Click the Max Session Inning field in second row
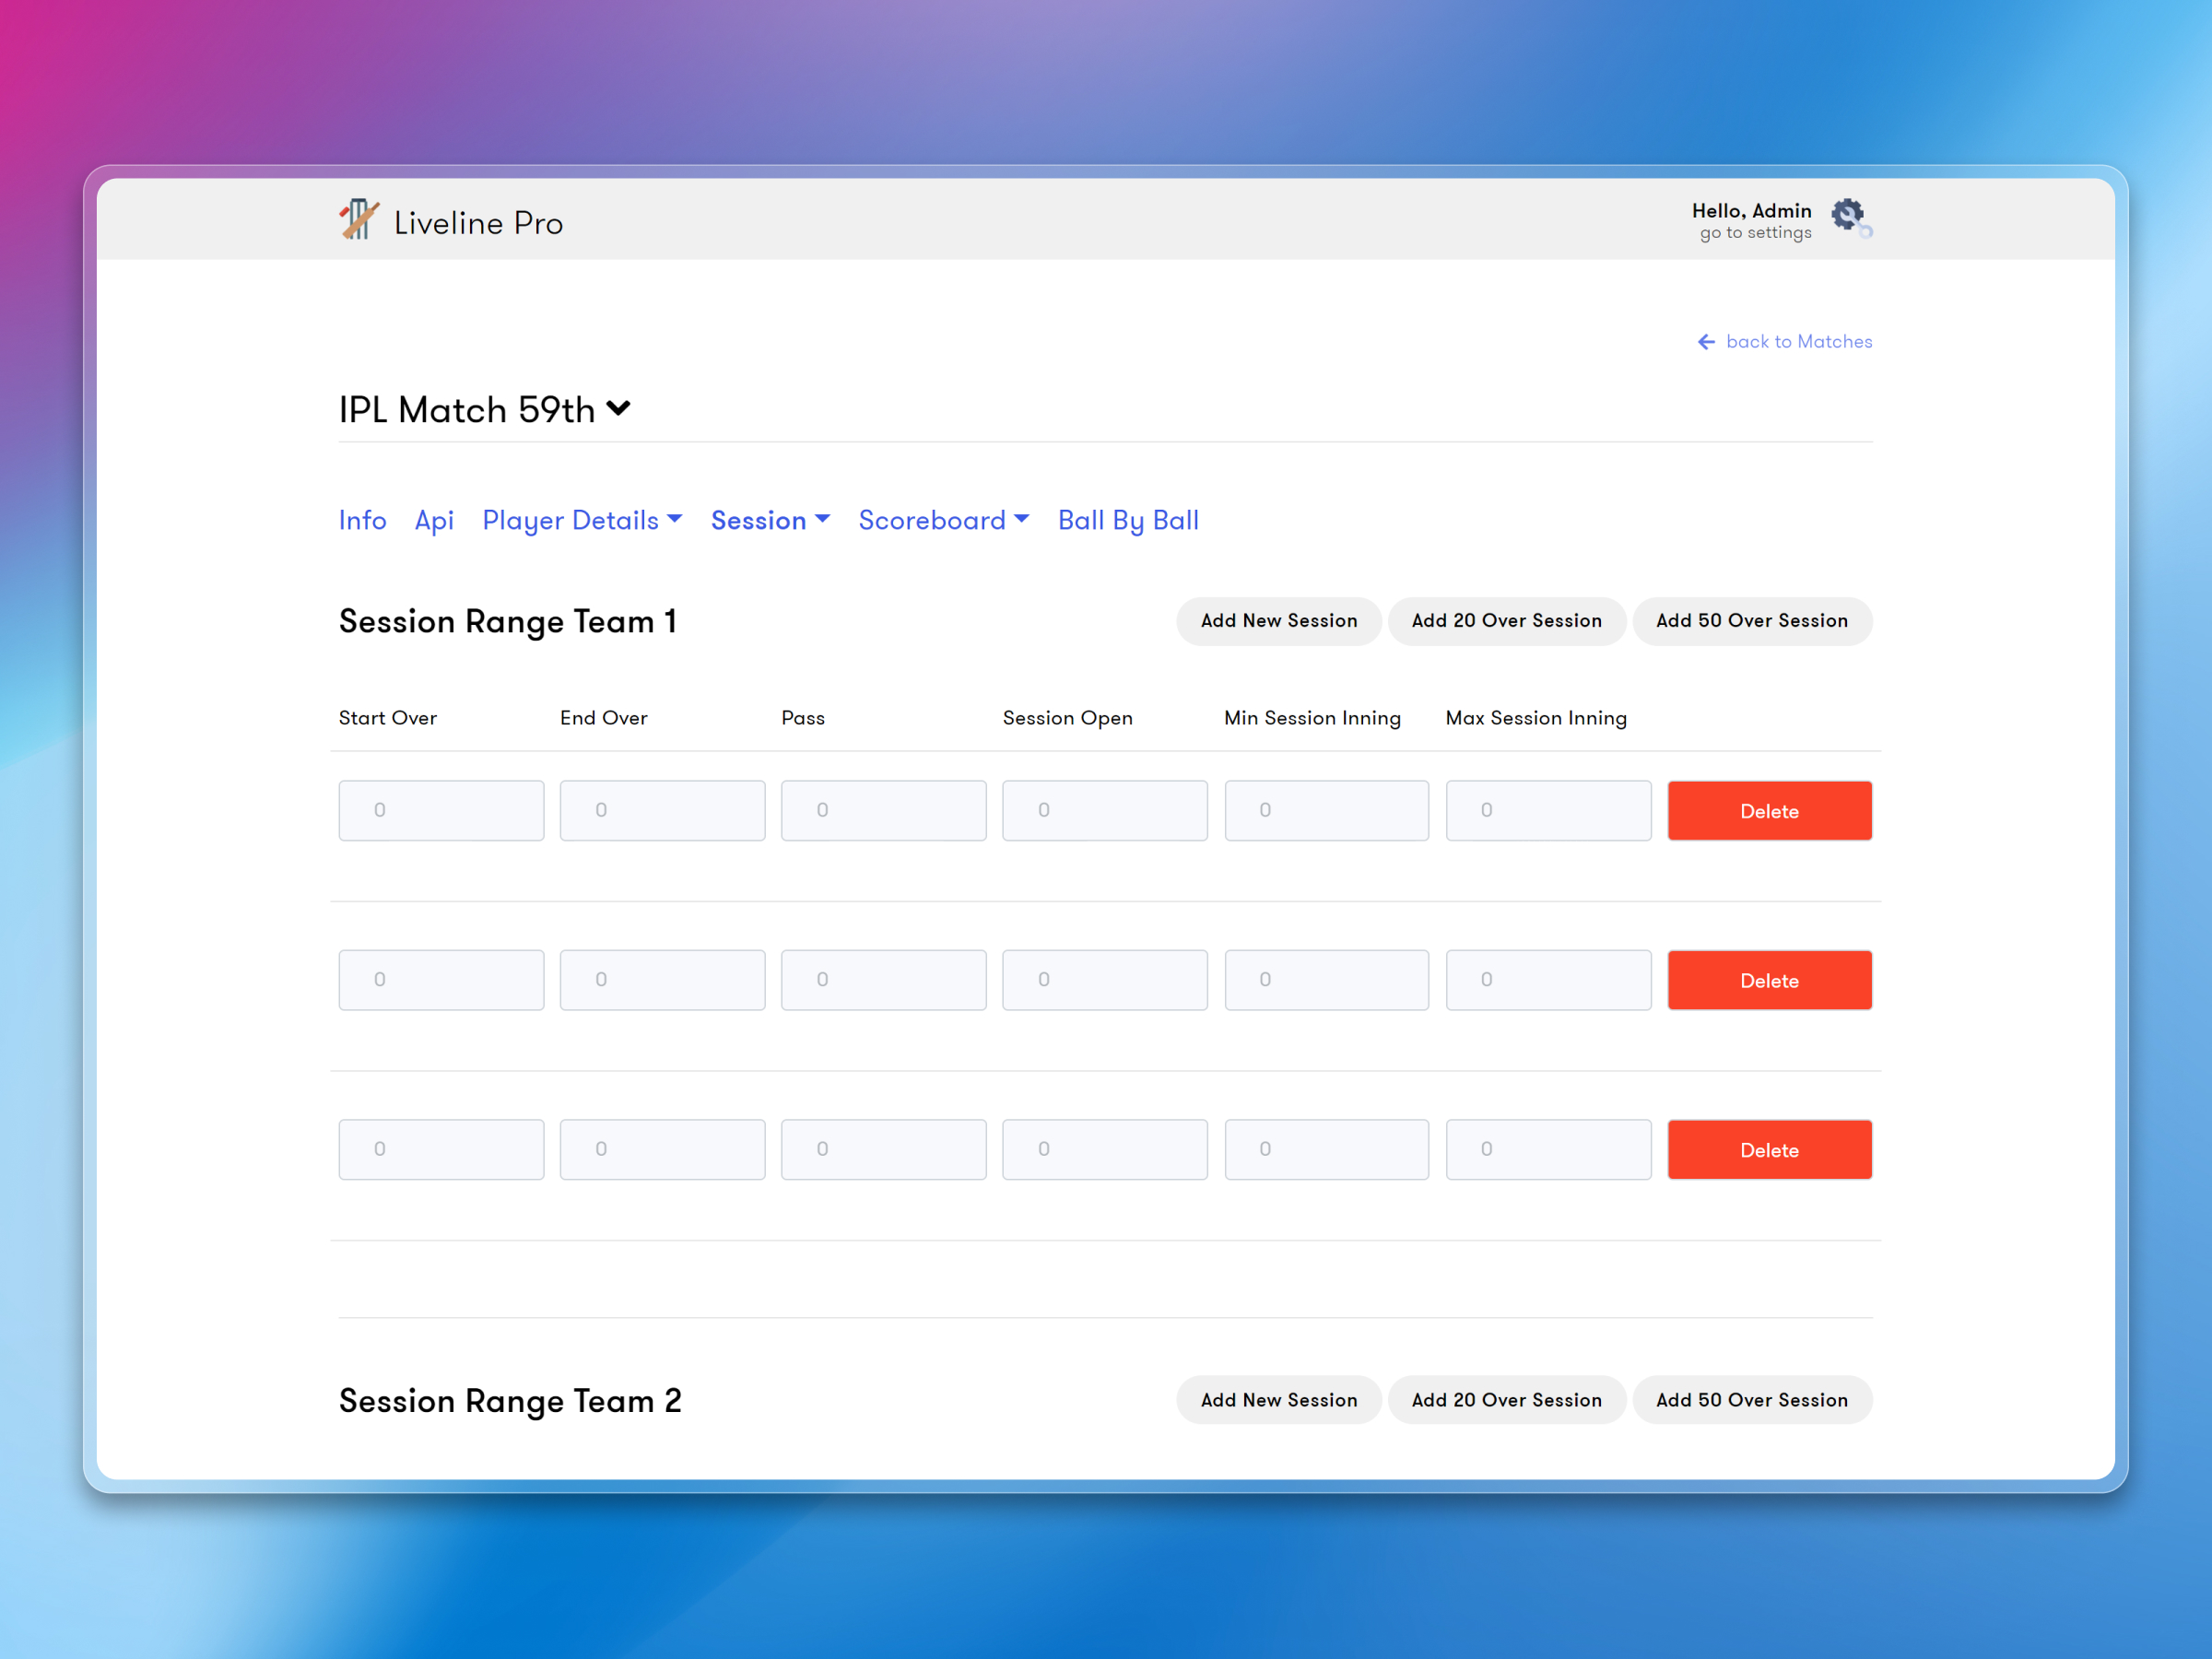Viewport: 2212px width, 1659px height. [1548, 980]
